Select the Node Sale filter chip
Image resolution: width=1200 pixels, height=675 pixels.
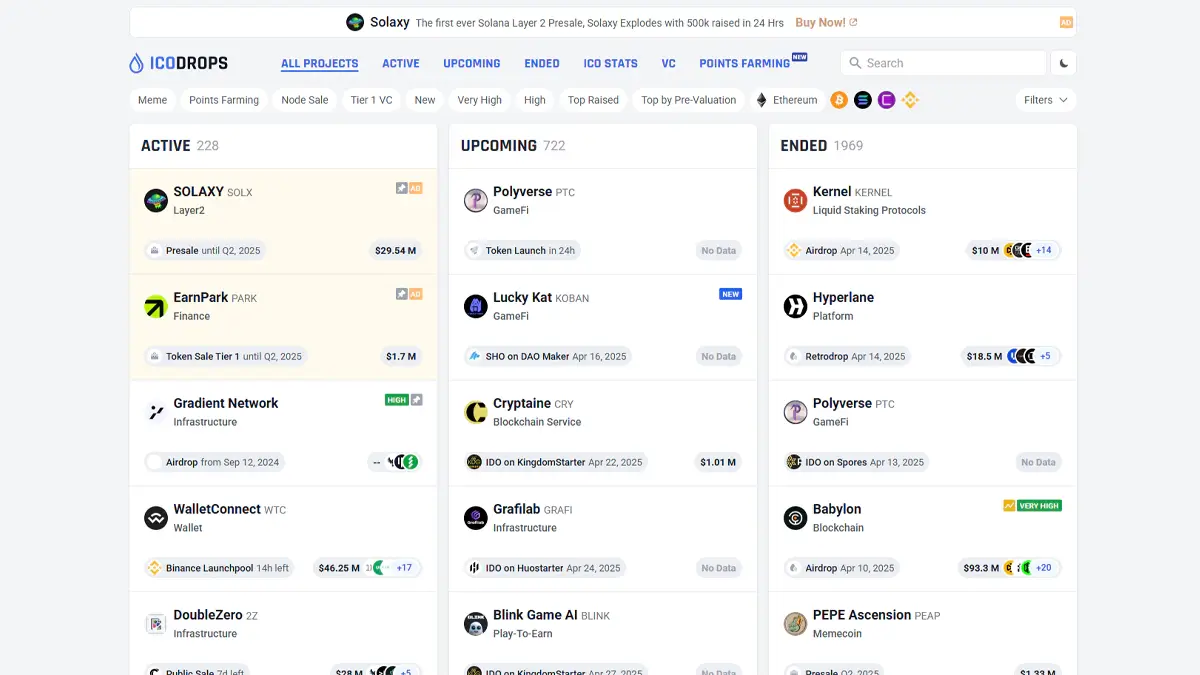(x=305, y=100)
